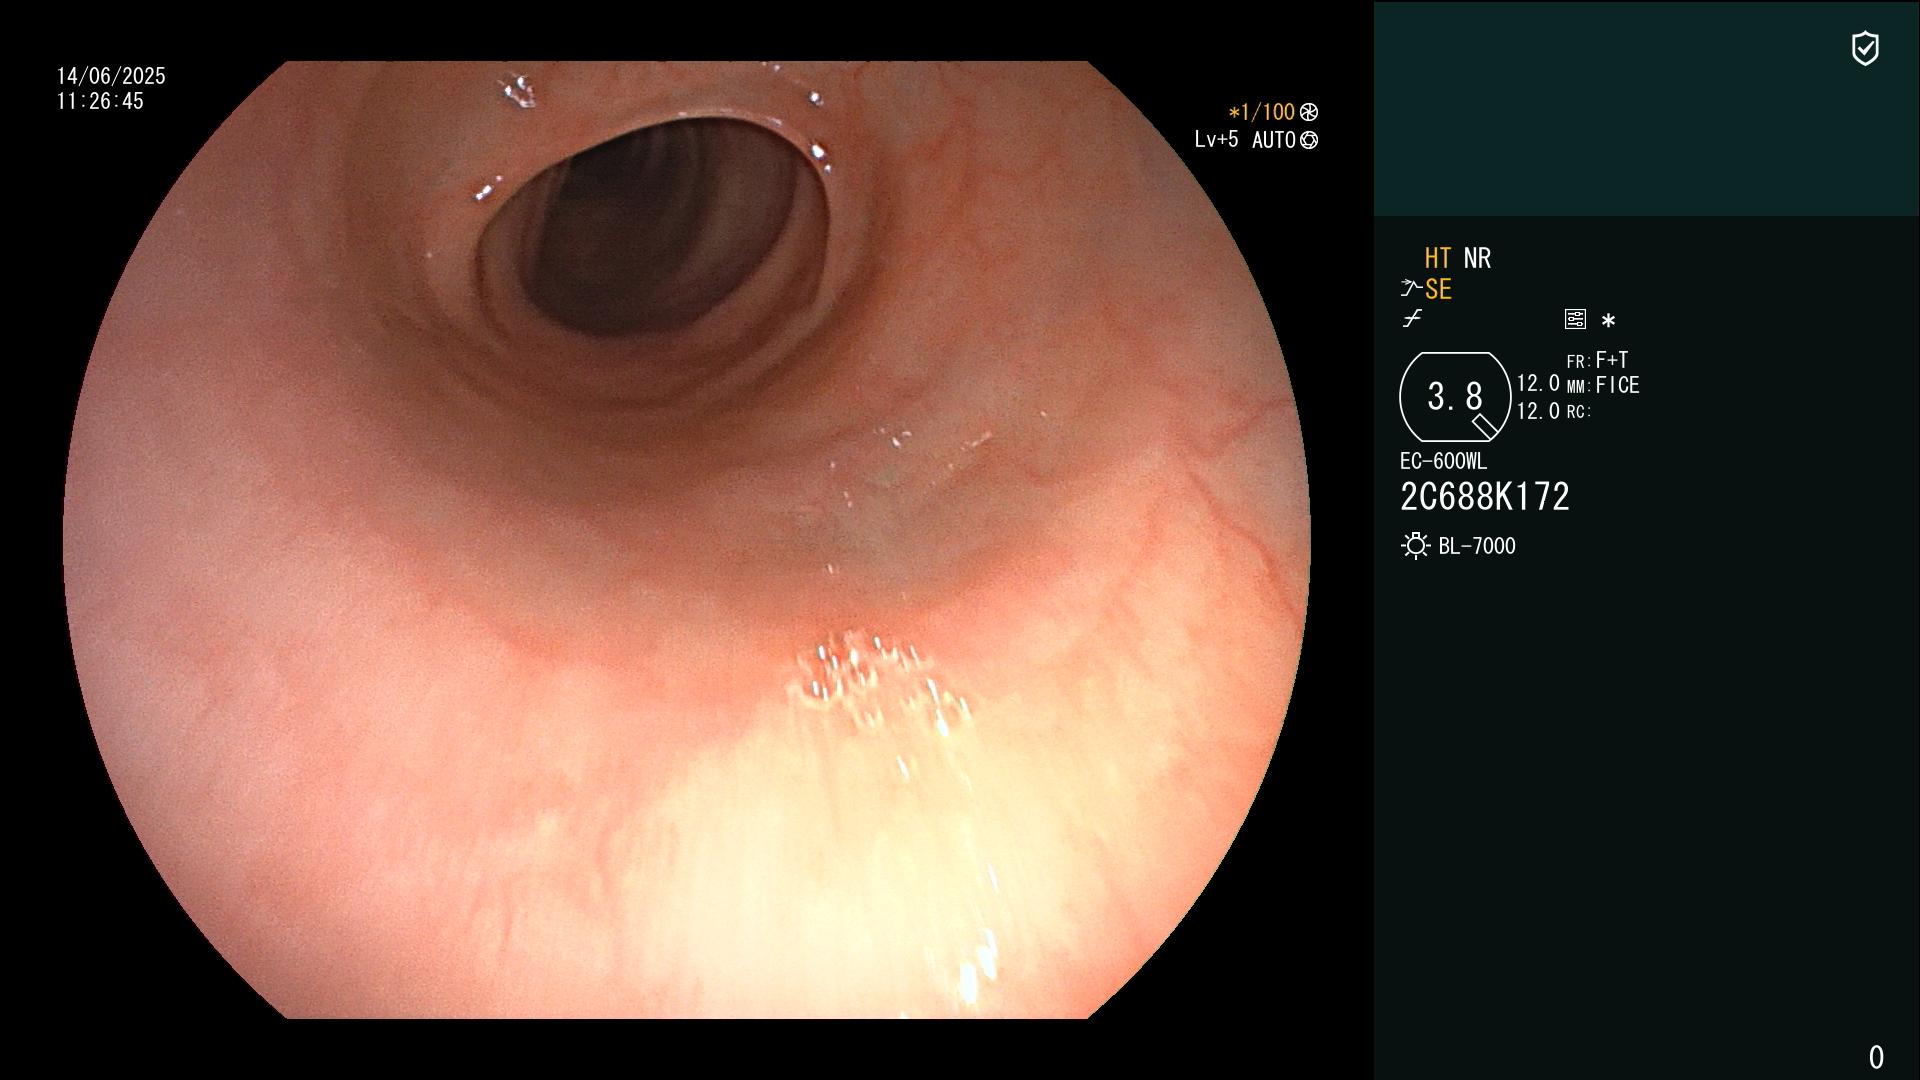1920x1080 pixels.
Task: Click the BL-7000 light source label
Action: [1477, 546]
